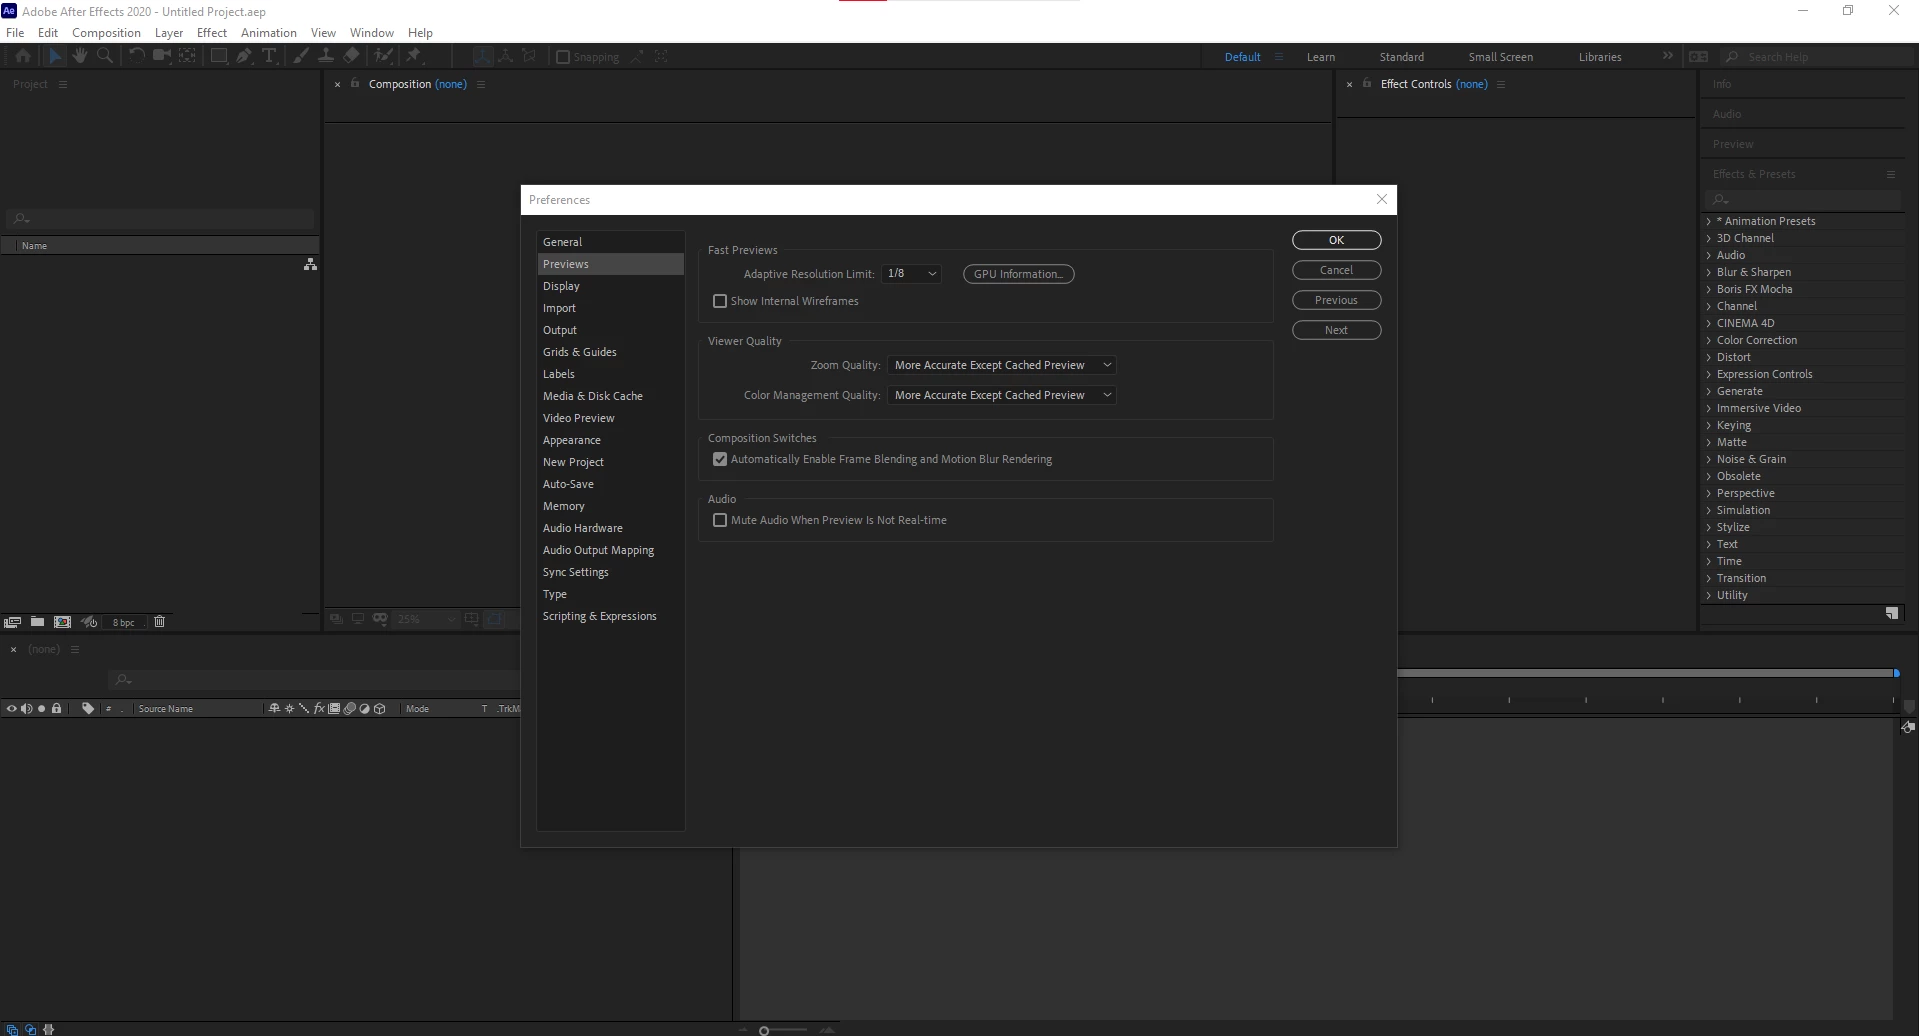Select the Zoom magnifier tool
This screenshot has height=1036, width=1919.
coord(104,56)
